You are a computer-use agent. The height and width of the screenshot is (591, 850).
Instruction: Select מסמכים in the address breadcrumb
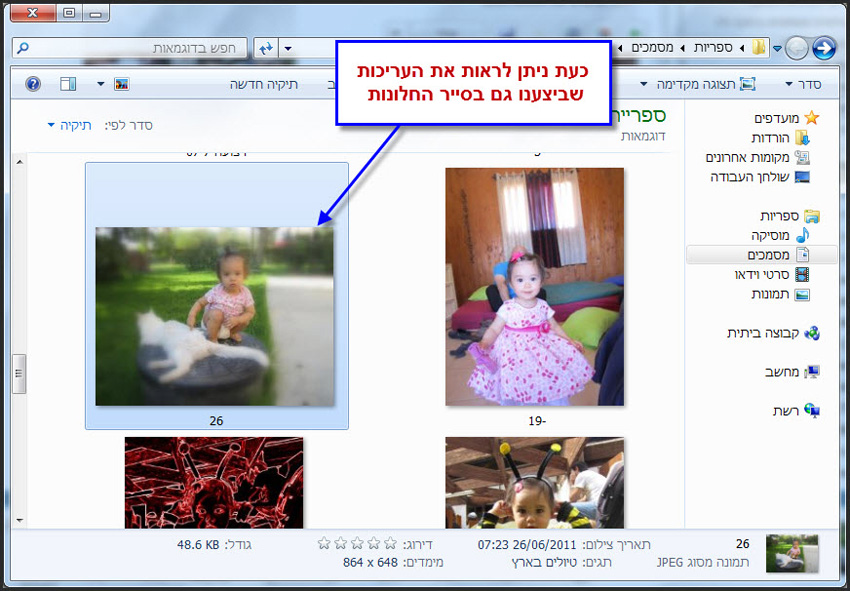(x=652, y=48)
